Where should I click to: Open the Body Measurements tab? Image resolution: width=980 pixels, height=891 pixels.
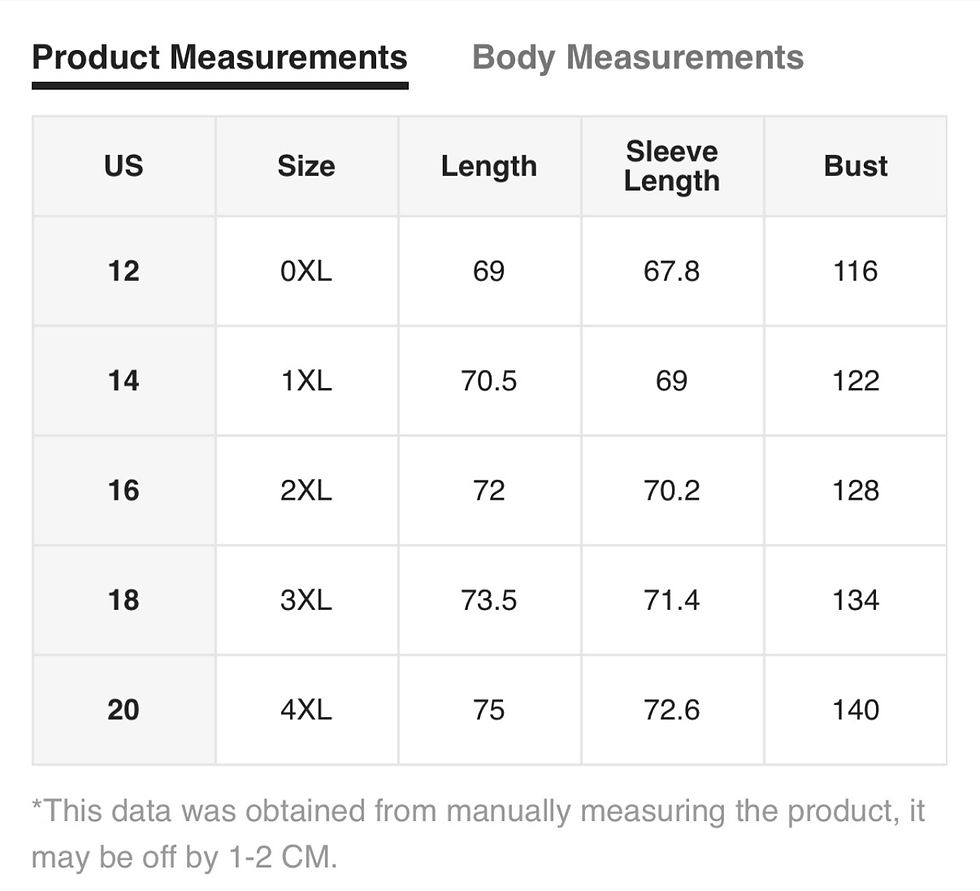[x=637, y=57]
